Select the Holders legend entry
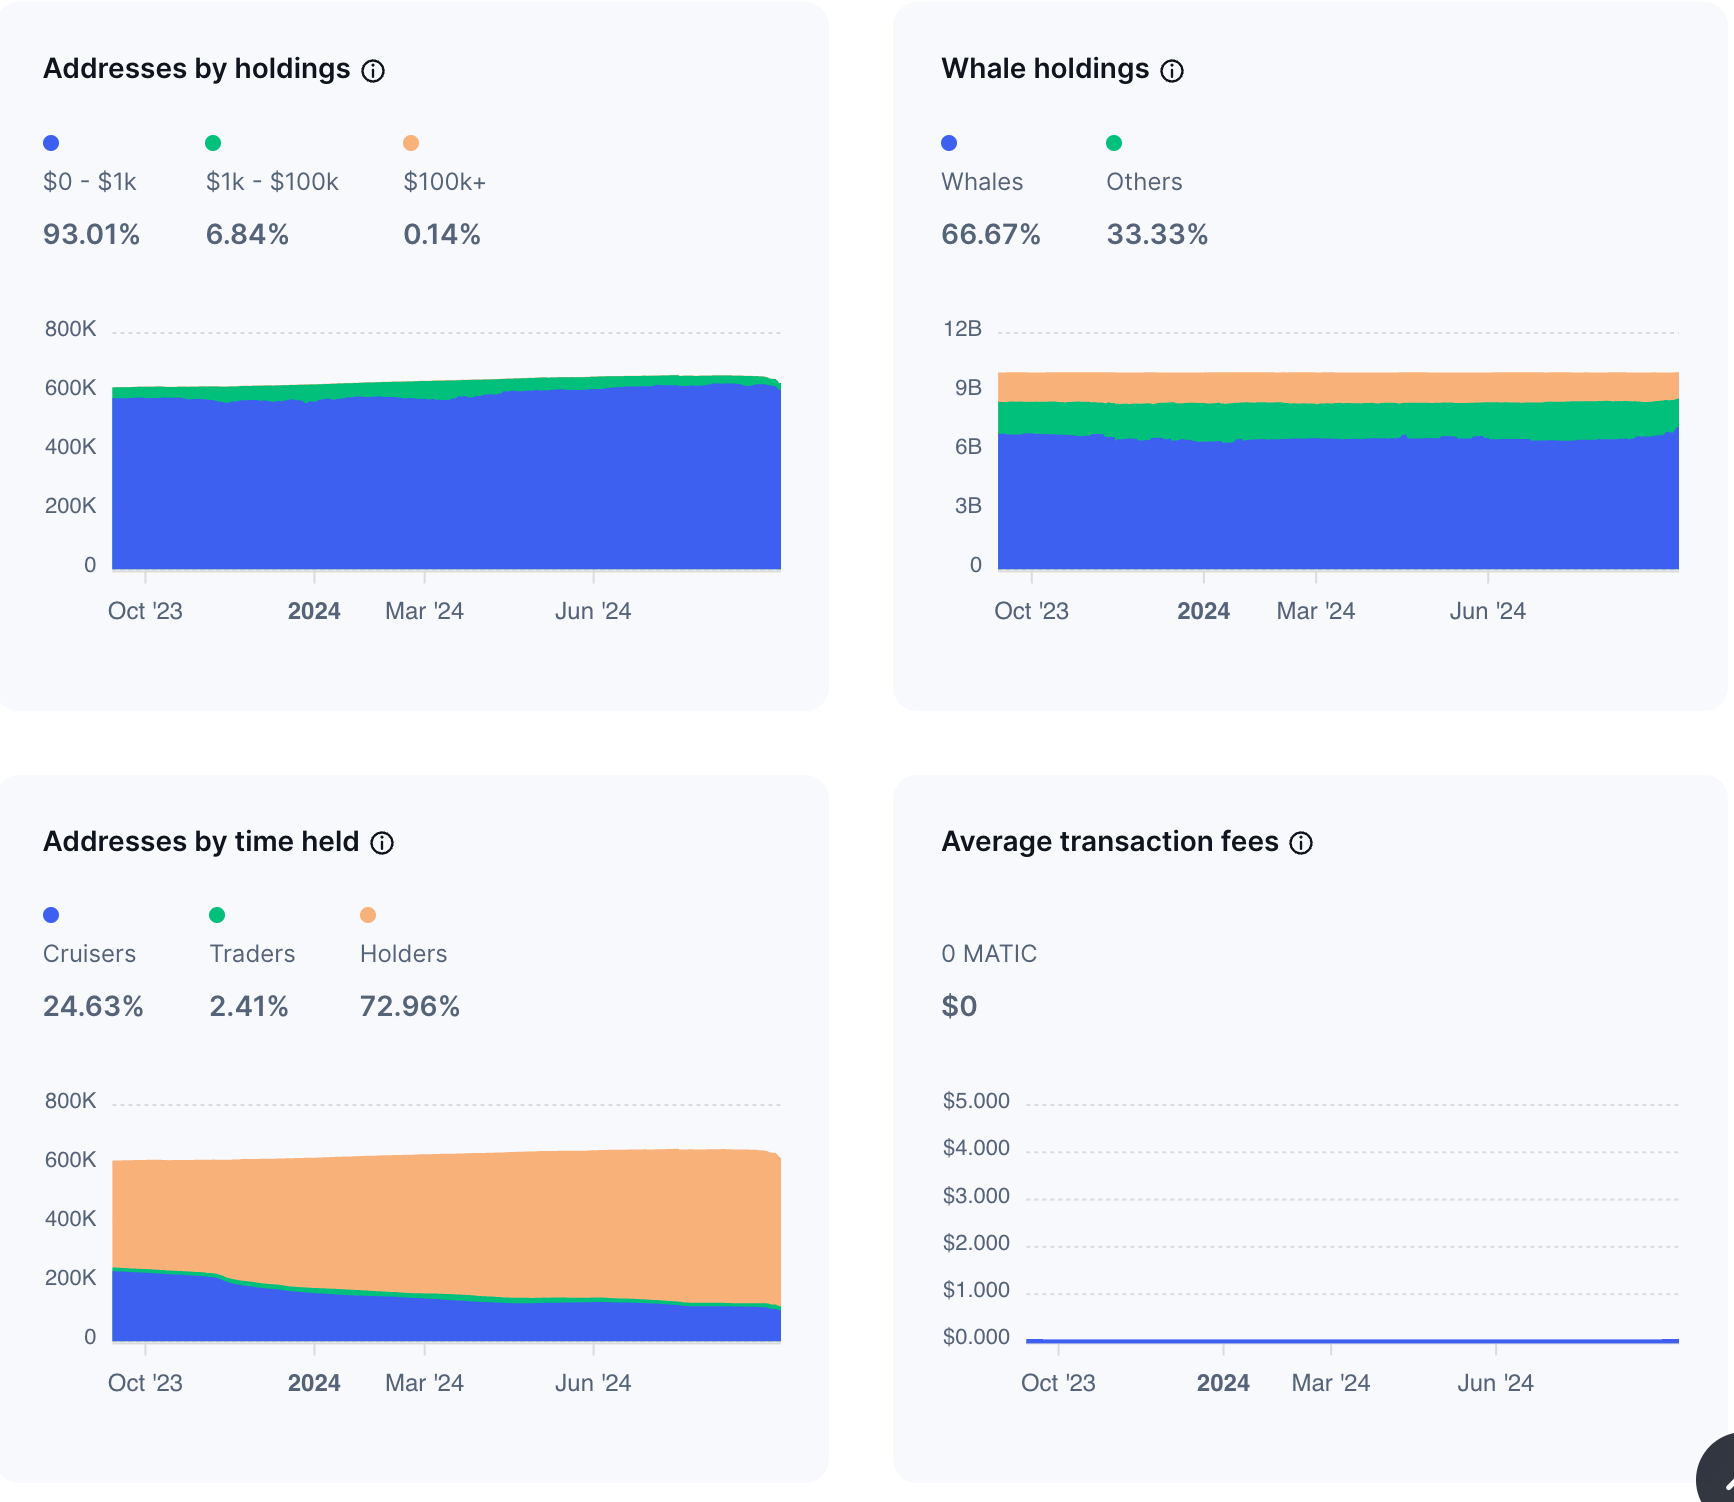This screenshot has width=1734, height=1502. click(x=403, y=954)
